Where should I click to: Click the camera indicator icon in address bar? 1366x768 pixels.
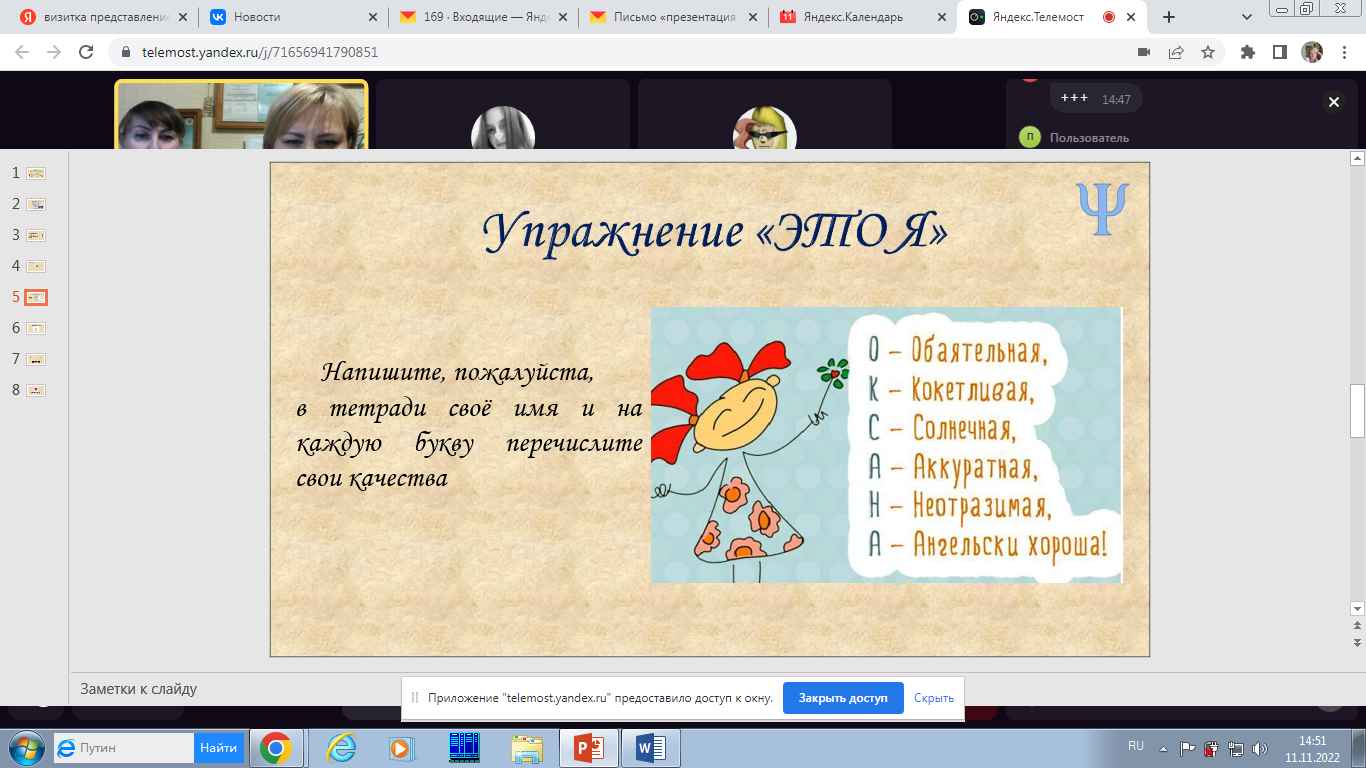click(1144, 52)
